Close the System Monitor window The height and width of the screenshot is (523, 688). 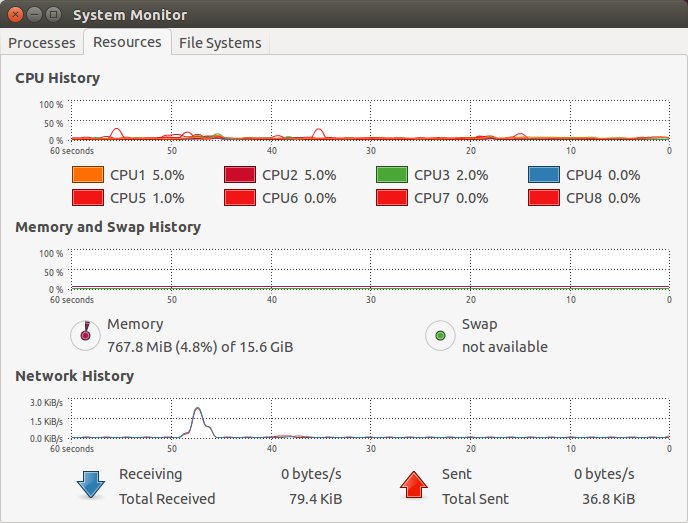coord(15,15)
